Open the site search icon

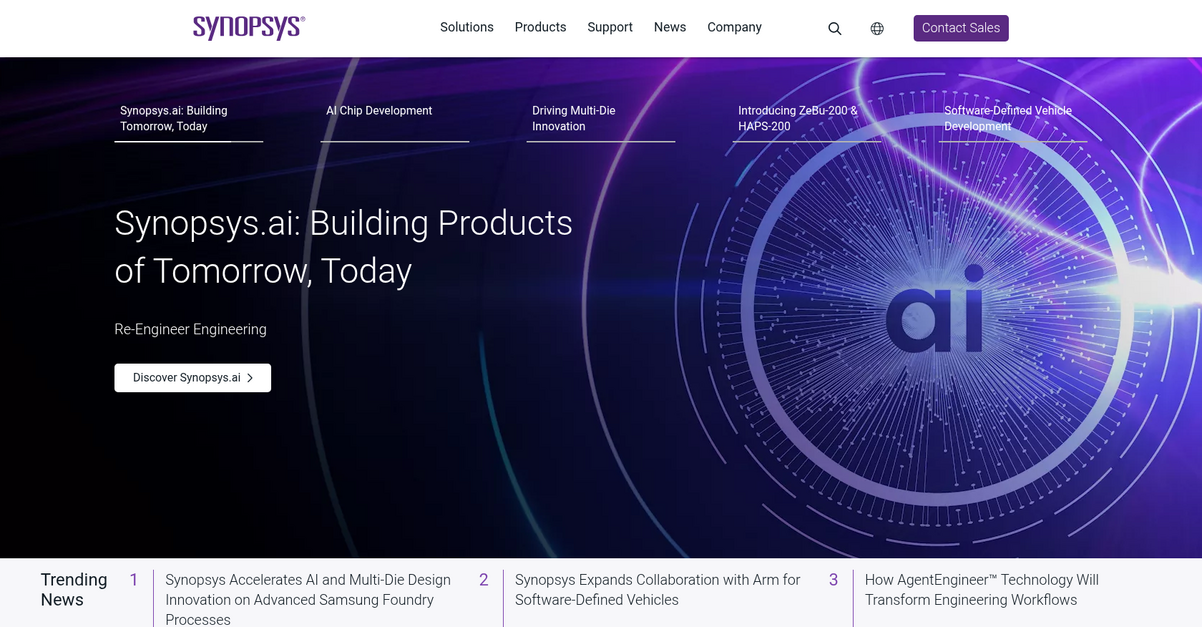[835, 28]
